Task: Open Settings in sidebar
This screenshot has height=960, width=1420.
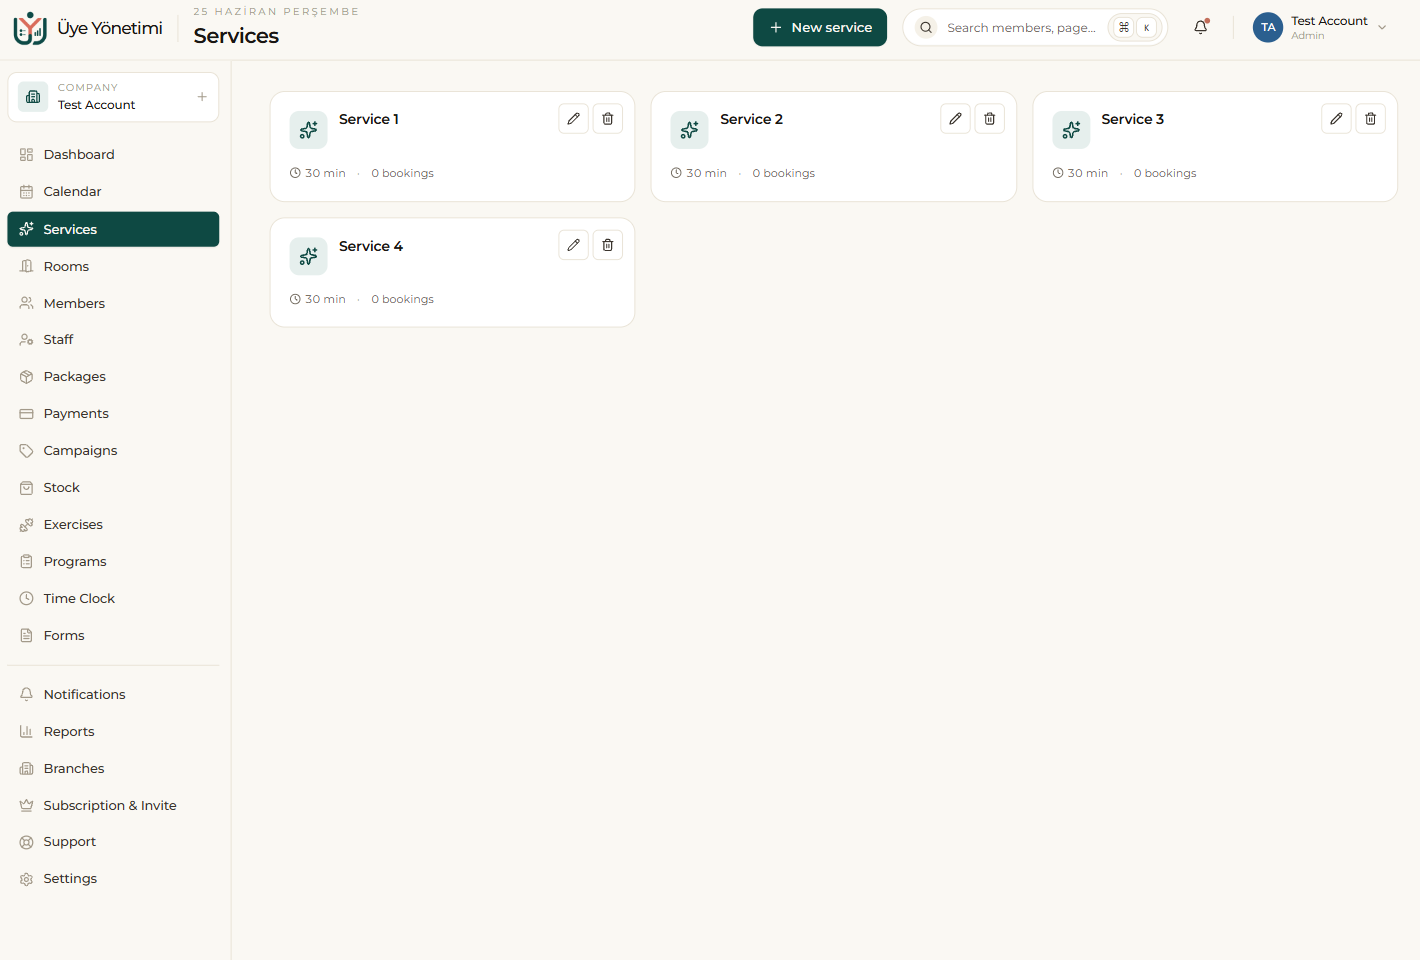Action: click(113, 879)
